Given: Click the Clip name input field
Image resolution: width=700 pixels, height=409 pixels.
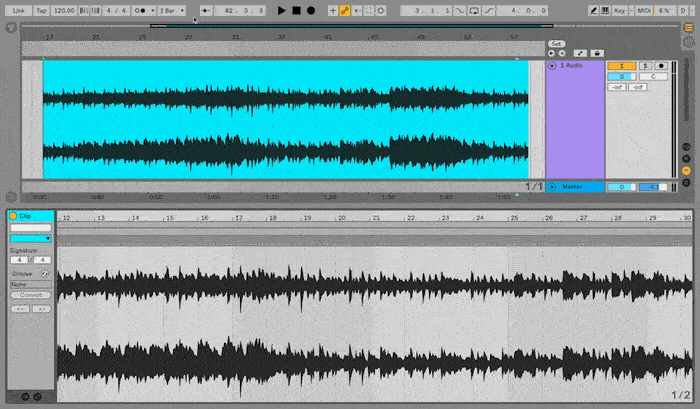Looking at the screenshot, I should click(x=31, y=228).
